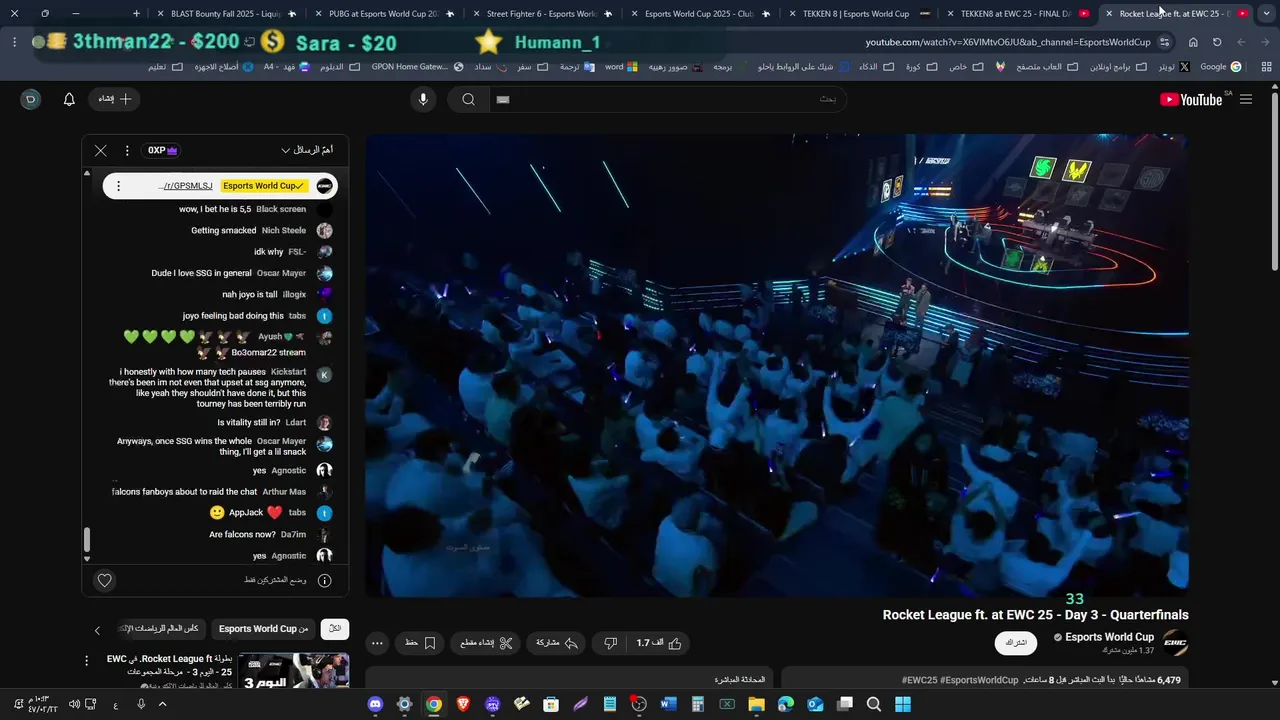This screenshot has height=720, width=1280.
Task: Select the 'من Esports World Cup' chip
Action: coord(264,629)
